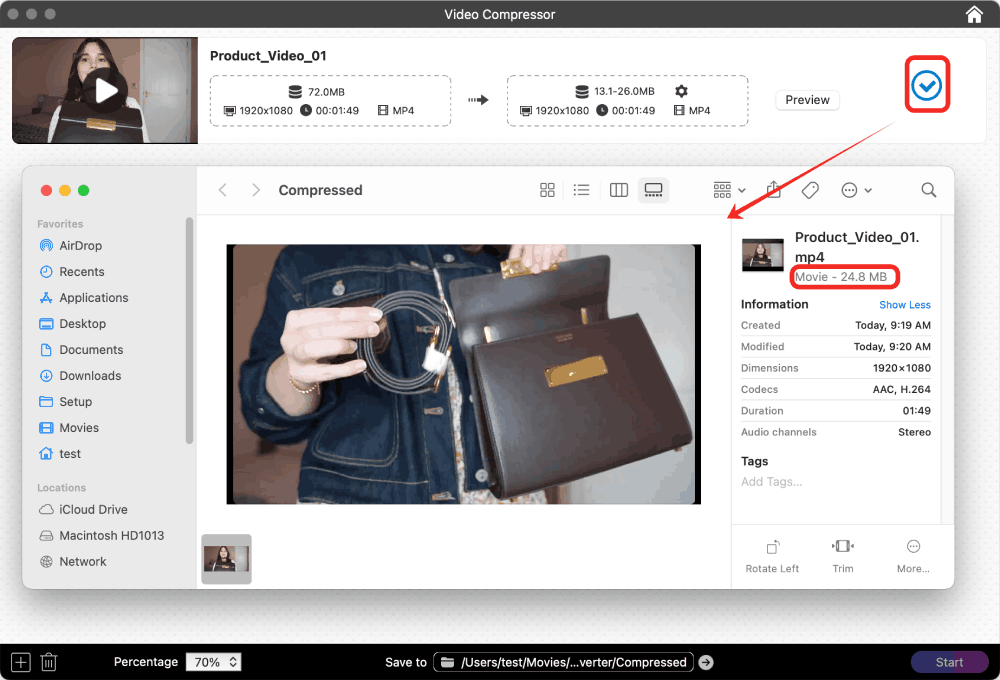
Task: Click the More... quick action
Action: click(913, 556)
